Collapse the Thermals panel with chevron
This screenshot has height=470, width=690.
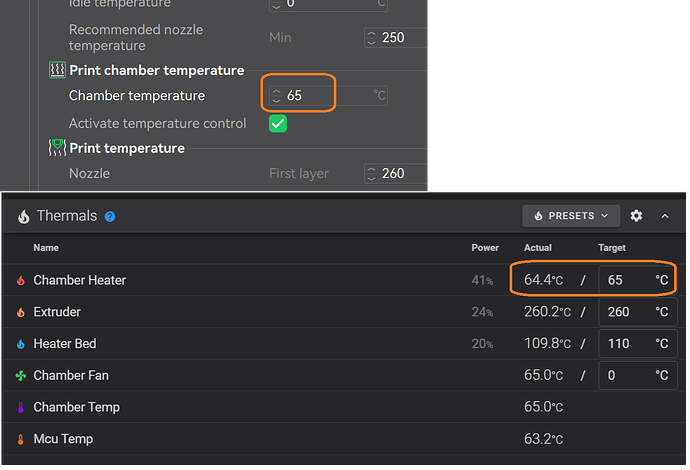click(665, 216)
